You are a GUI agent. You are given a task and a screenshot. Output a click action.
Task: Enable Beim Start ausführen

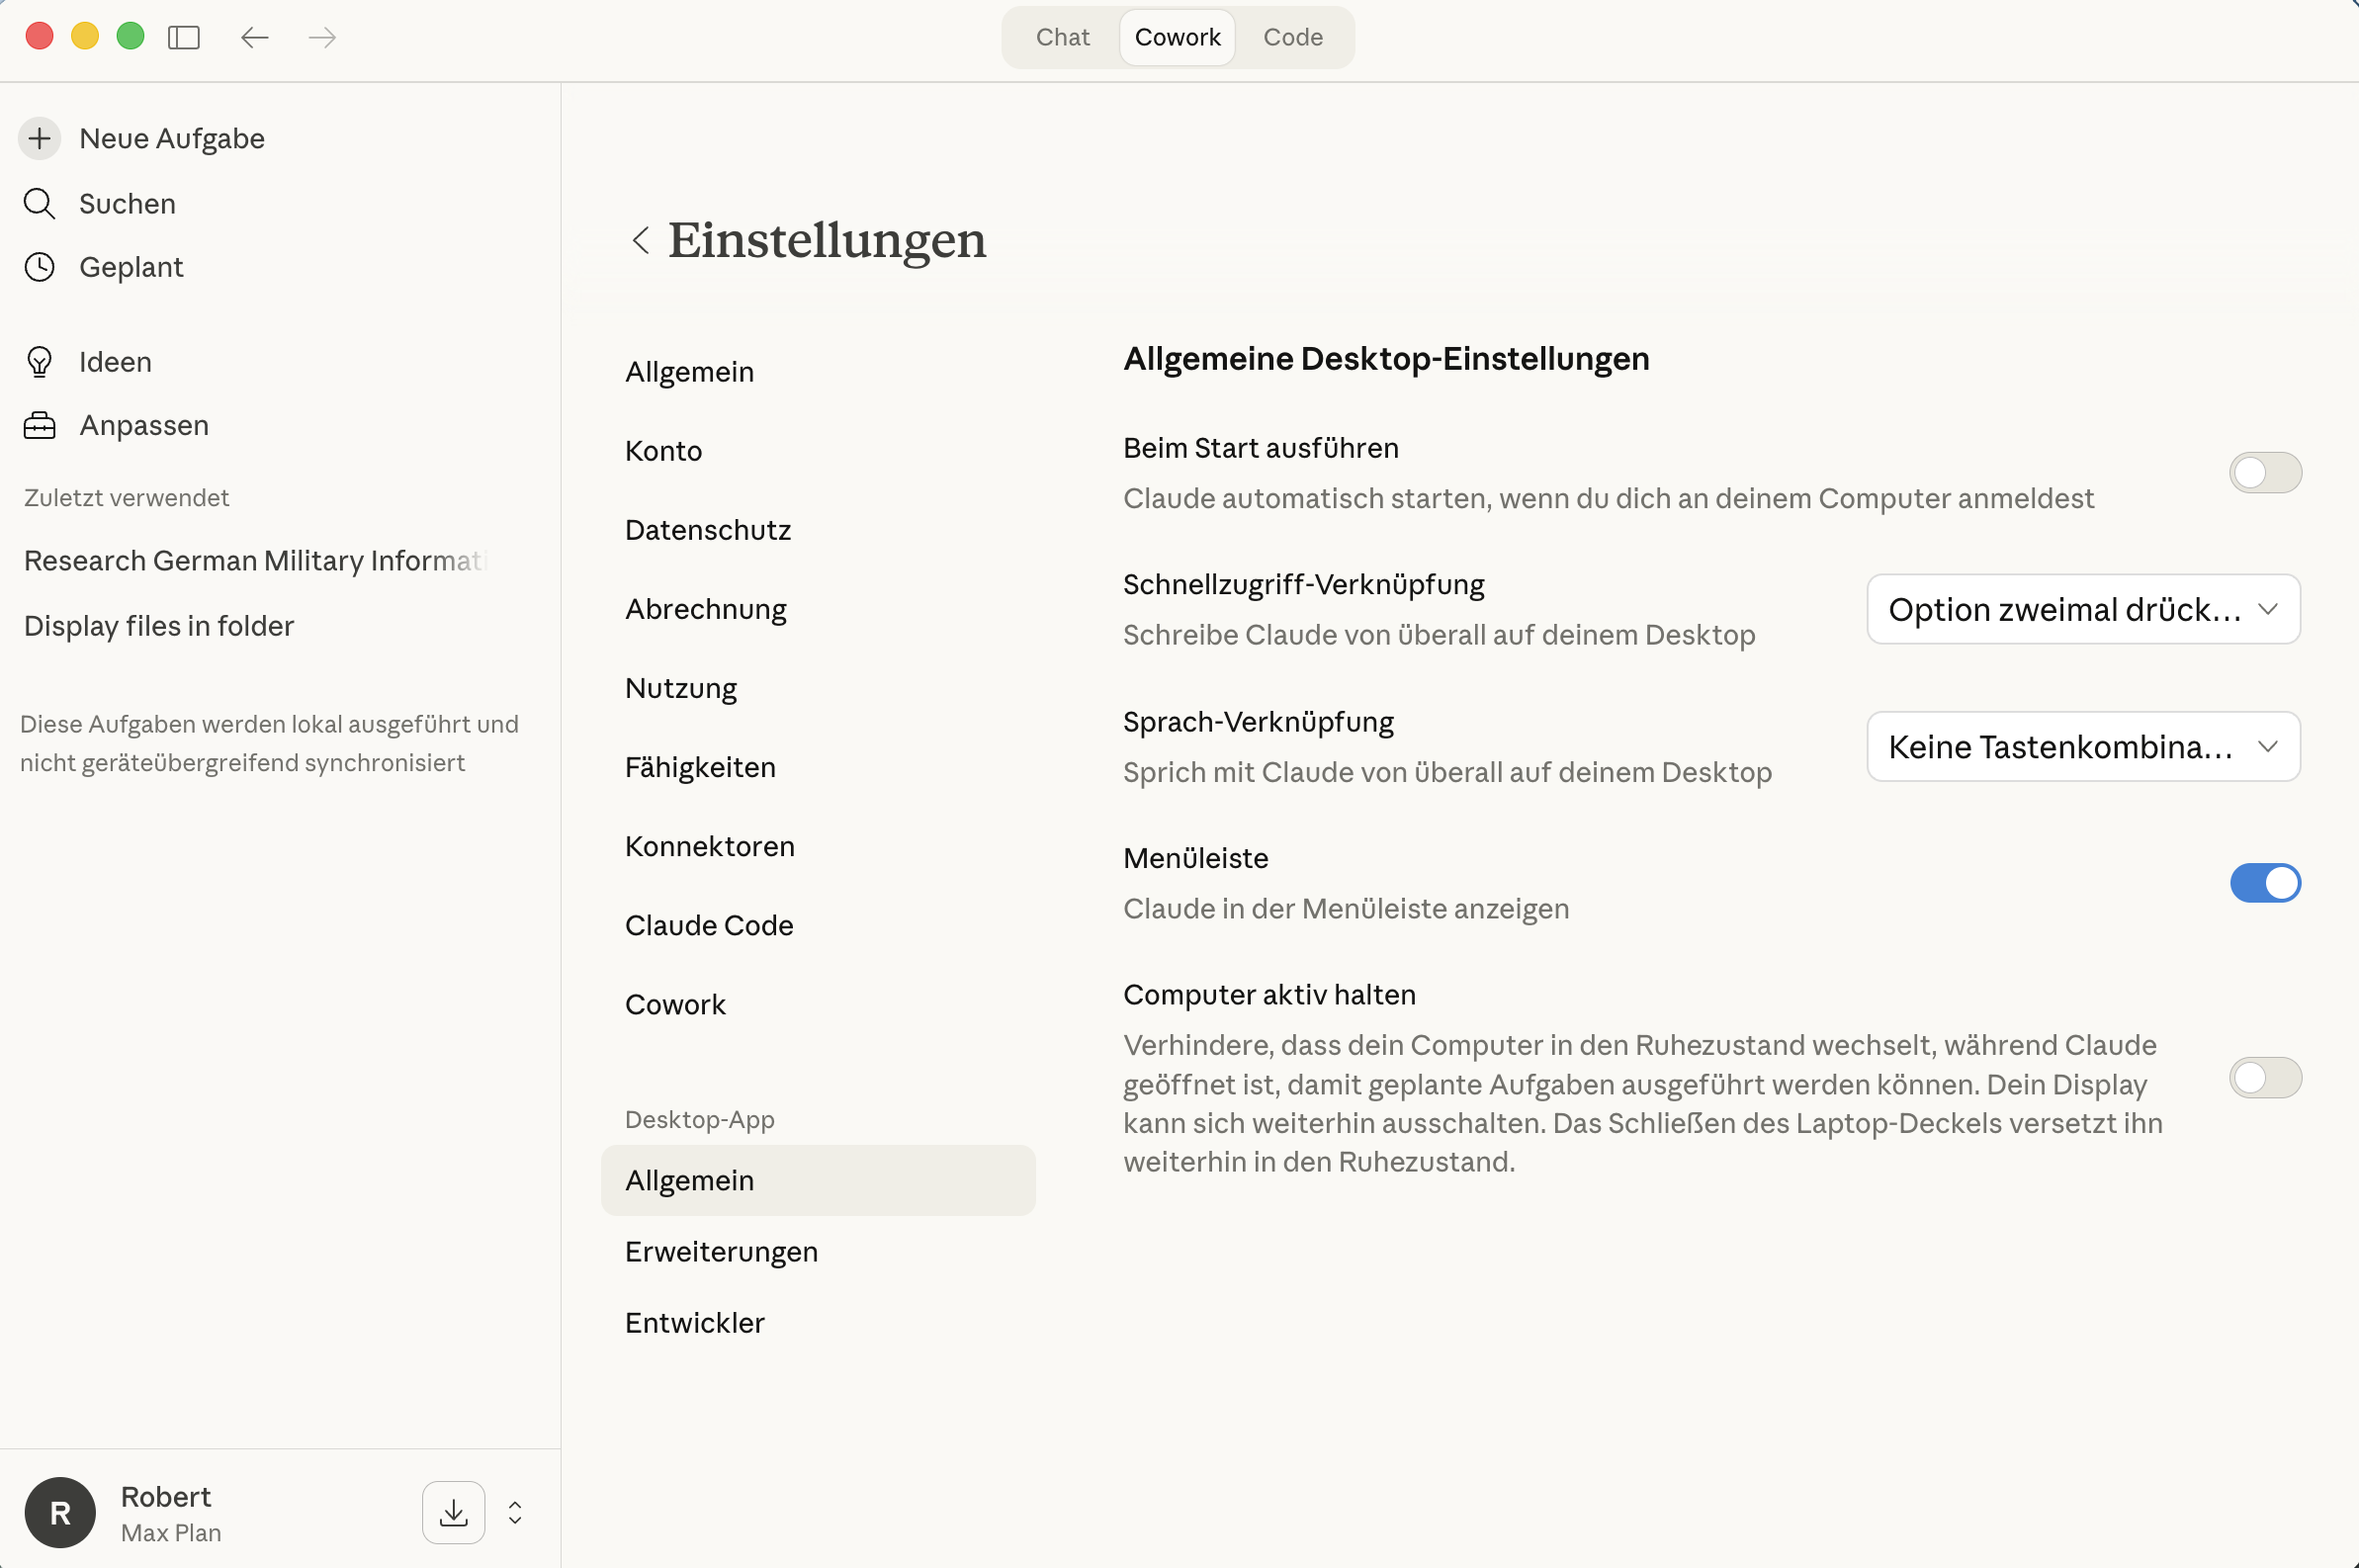2265,472
